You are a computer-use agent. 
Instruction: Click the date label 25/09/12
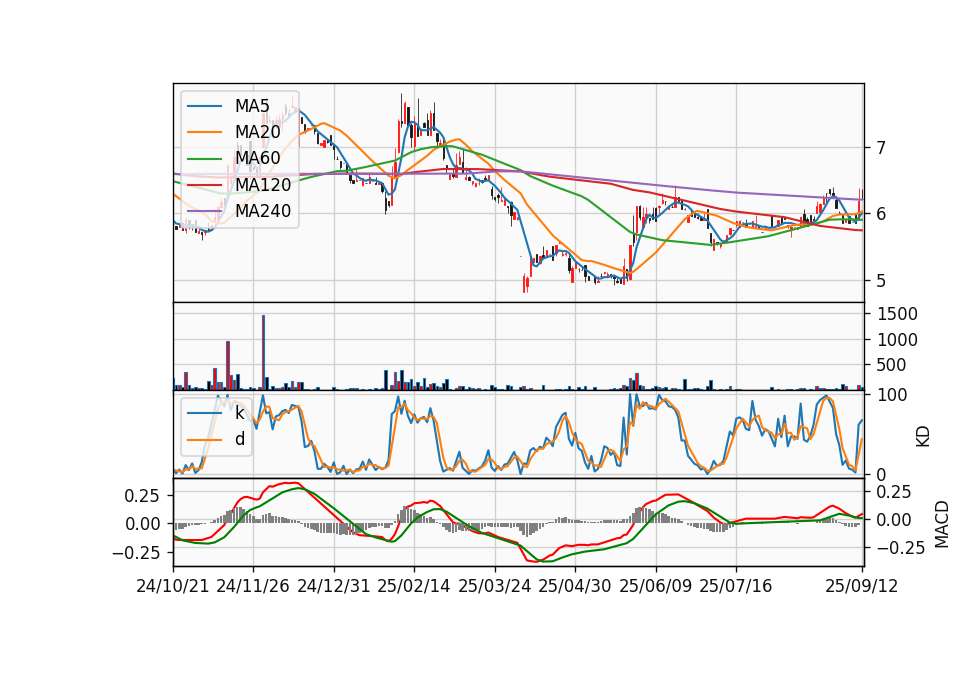861,586
